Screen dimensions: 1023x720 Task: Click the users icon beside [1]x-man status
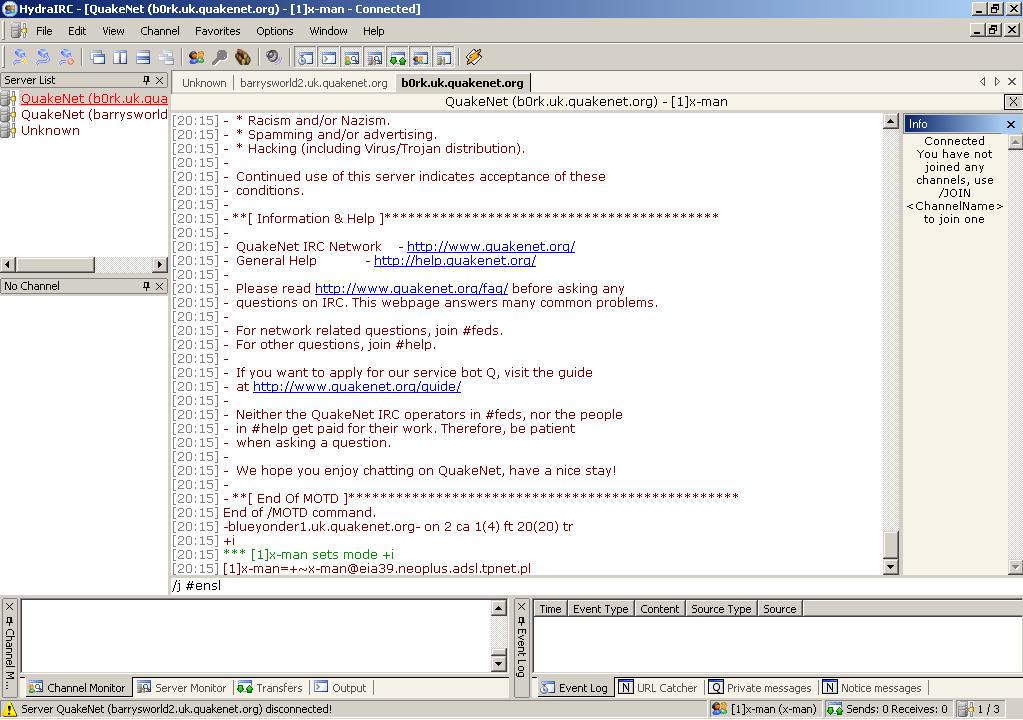pos(720,709)
